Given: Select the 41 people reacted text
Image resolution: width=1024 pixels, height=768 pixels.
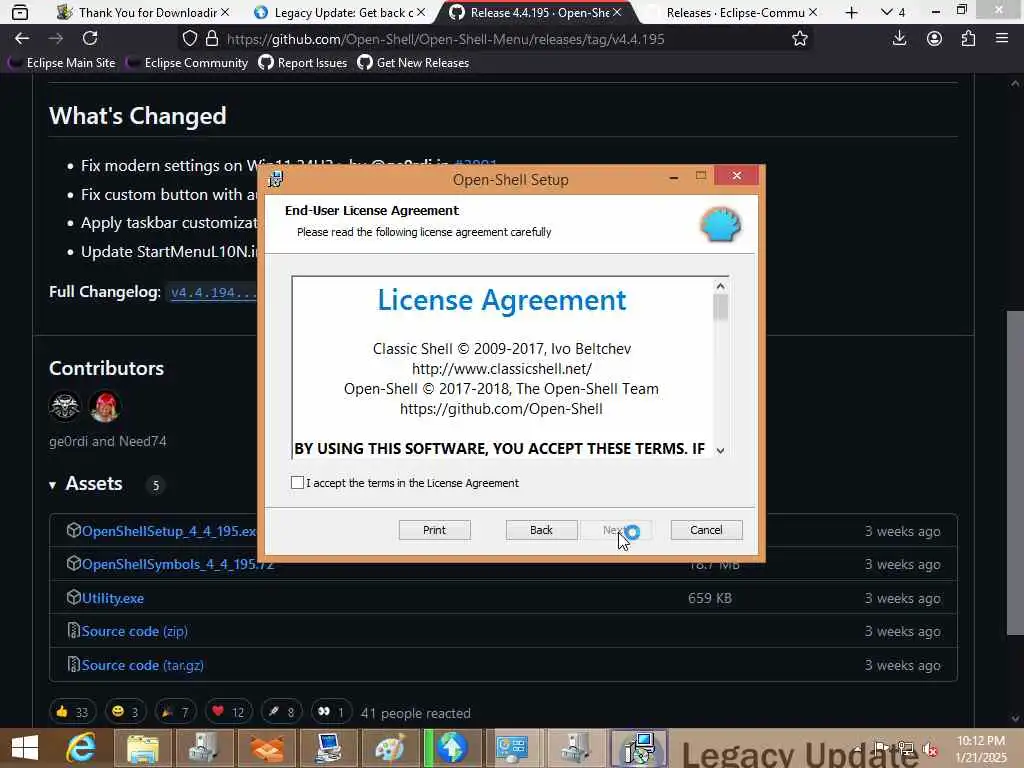Looking at the screenshot, I should coord(415,713).
